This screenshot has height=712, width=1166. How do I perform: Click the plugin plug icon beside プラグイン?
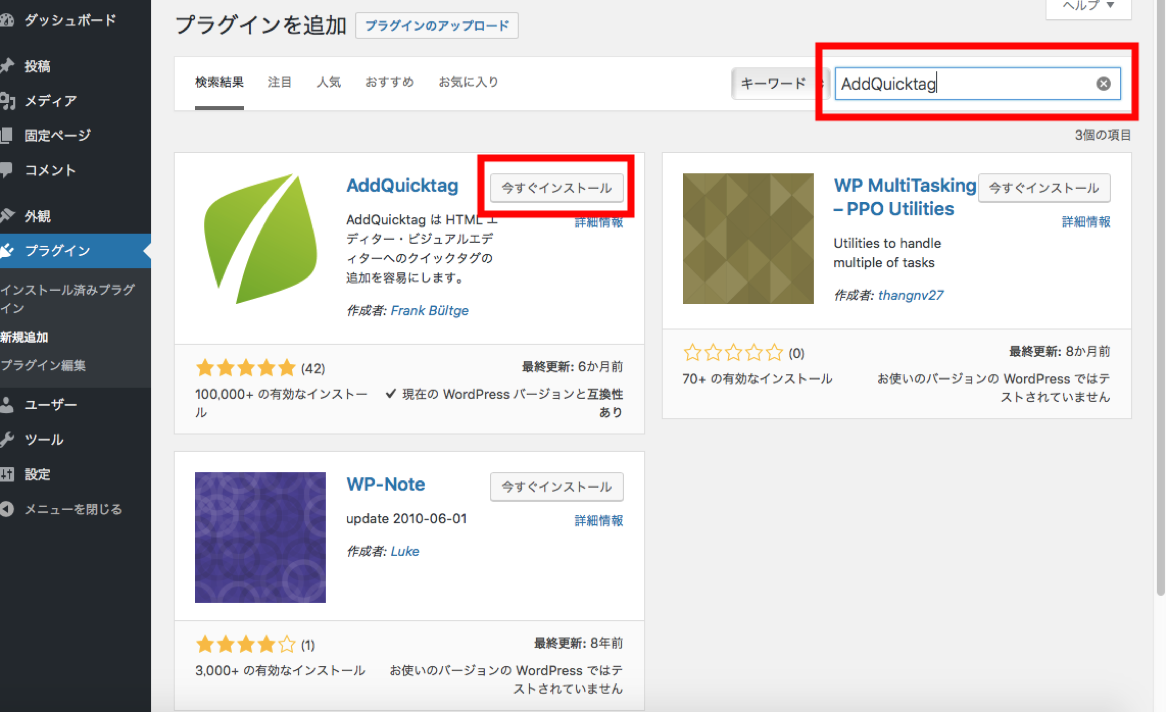click(x=7, y=251)
